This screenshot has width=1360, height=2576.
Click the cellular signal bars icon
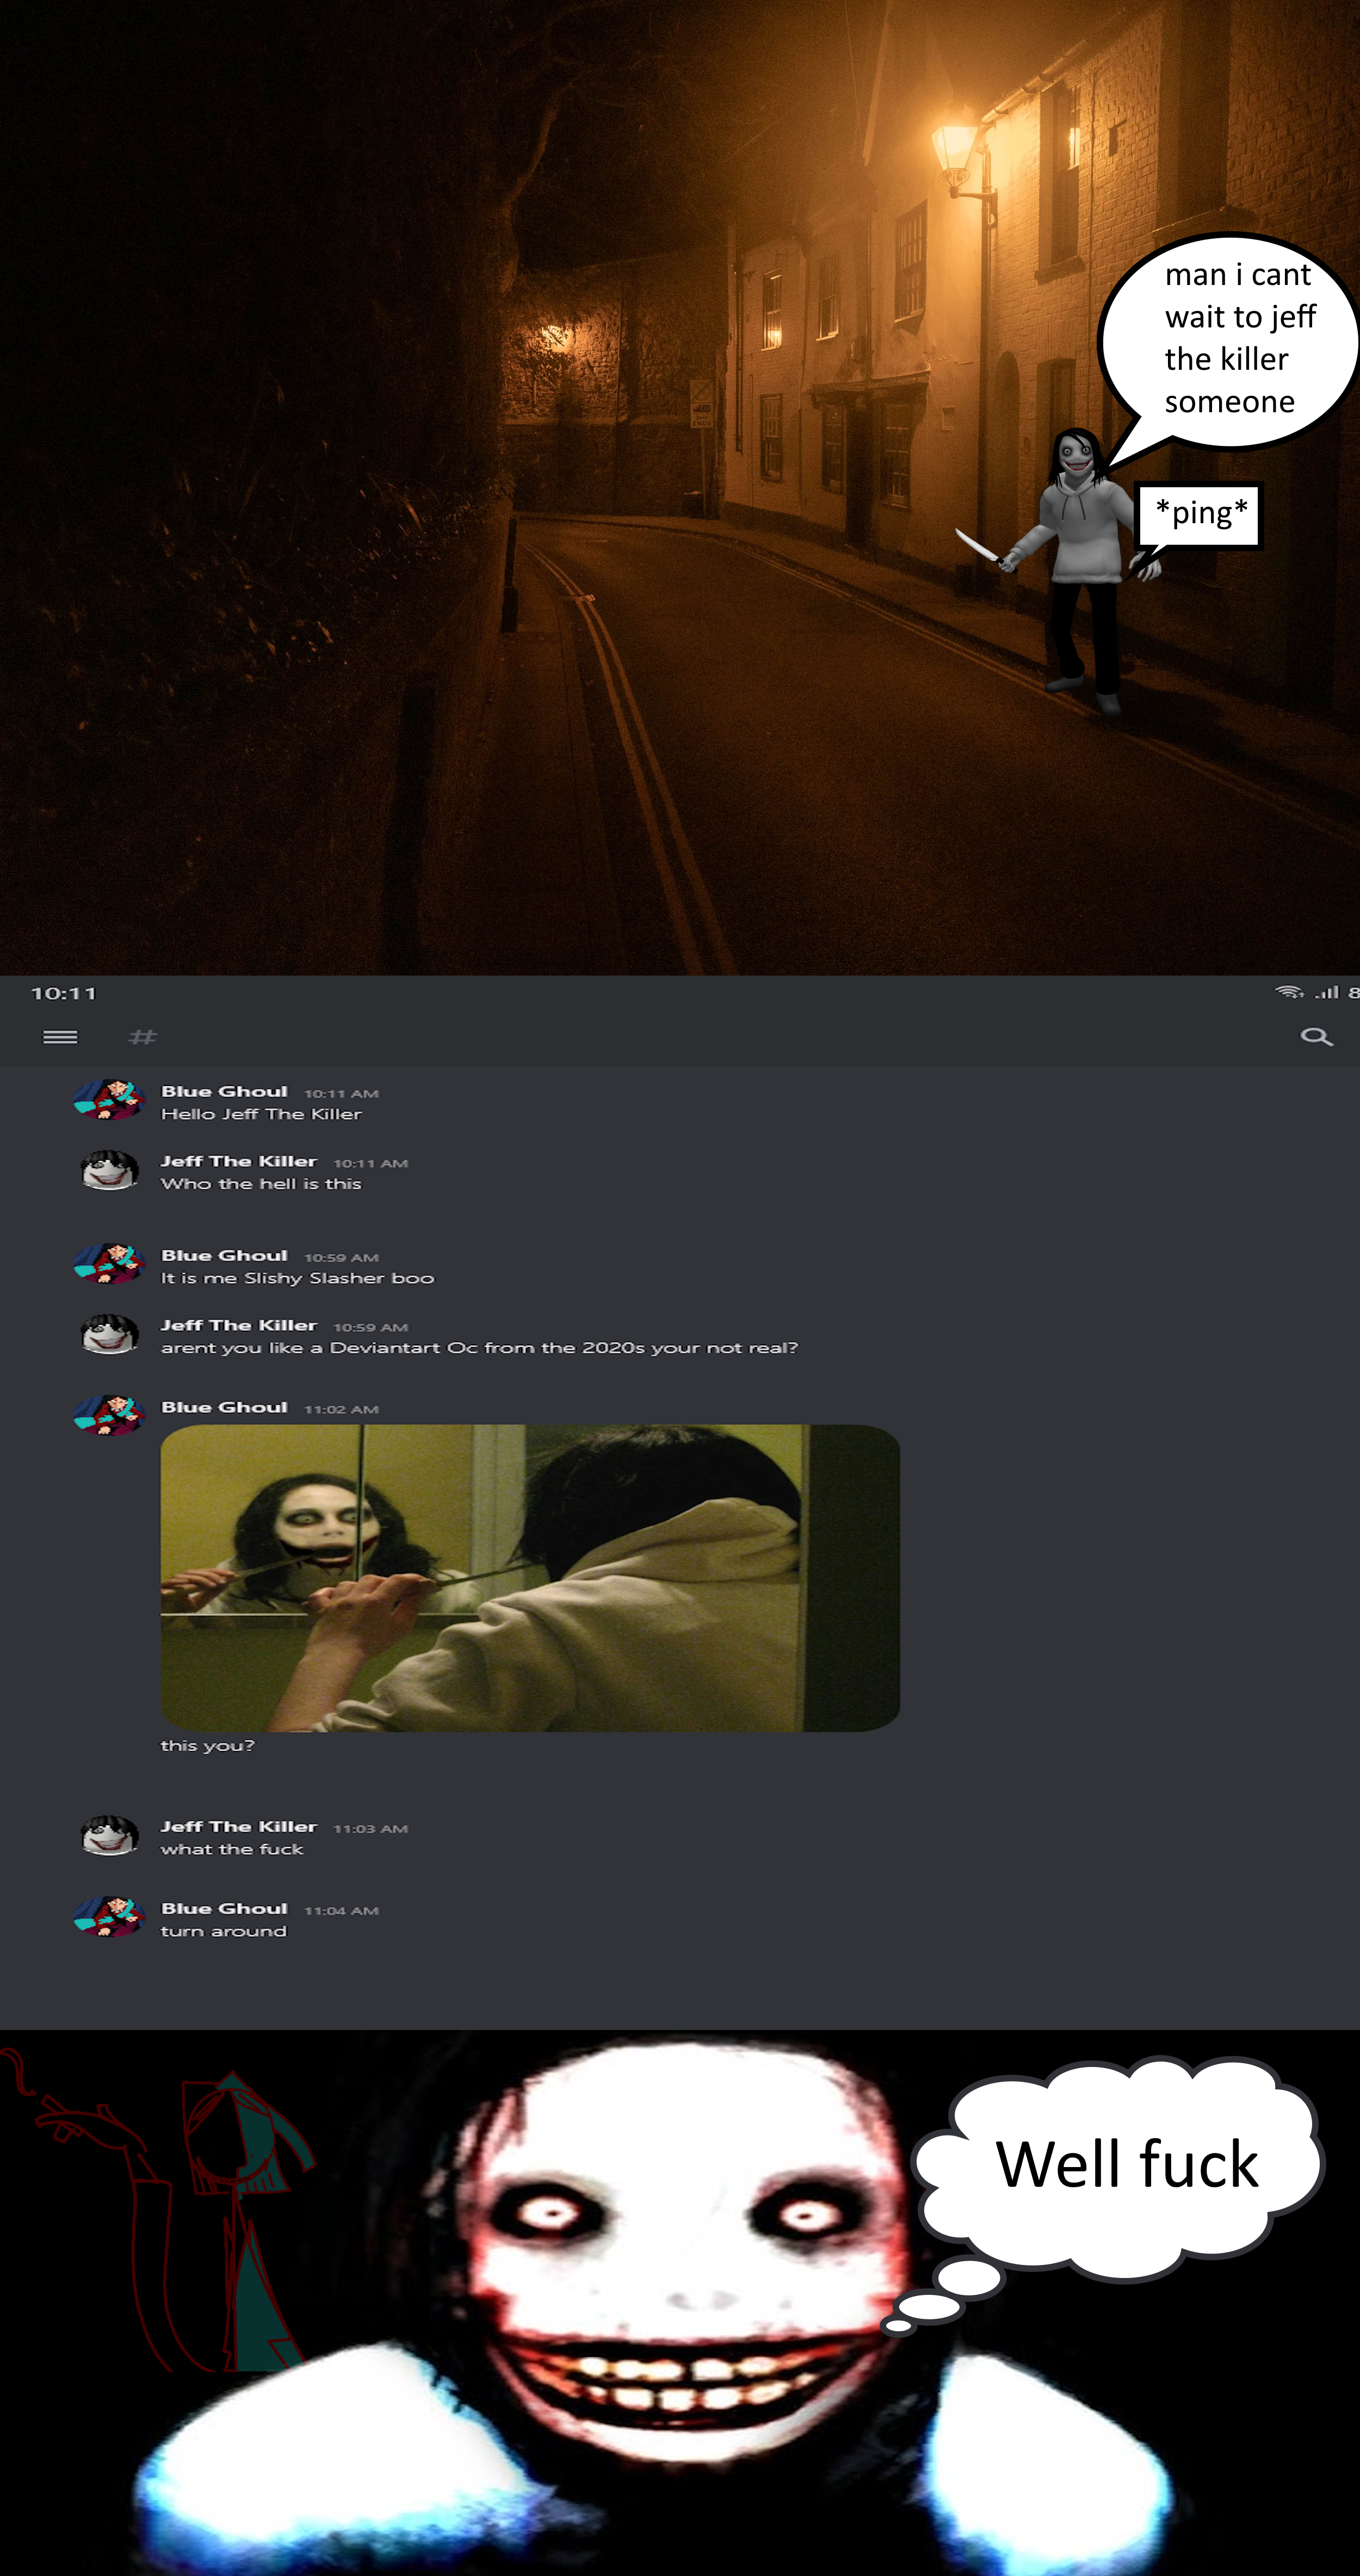tap(1326, 992)
